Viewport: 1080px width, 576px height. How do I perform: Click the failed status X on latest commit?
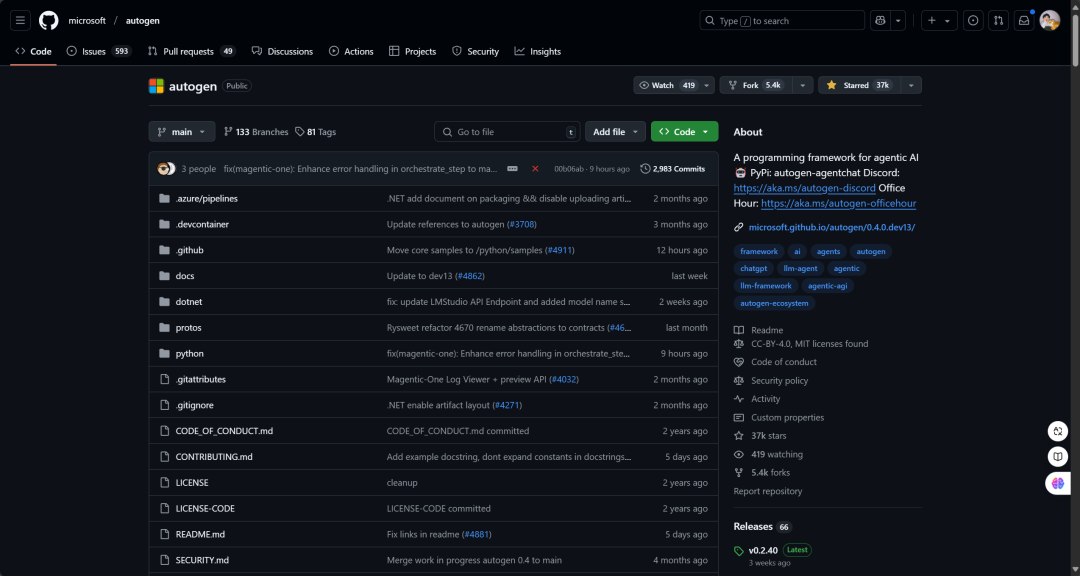coord(535,169)
